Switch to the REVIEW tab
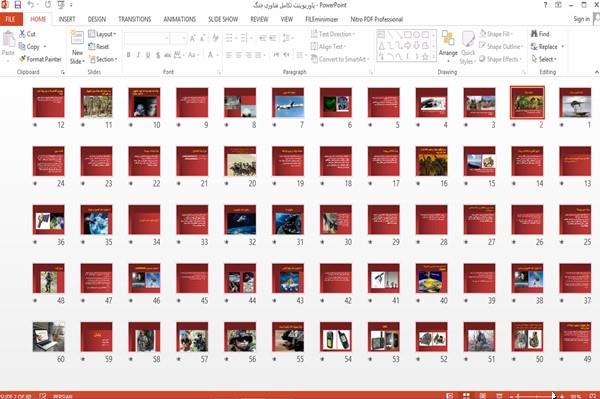Viewport: 600px width, 399px height. pyautogui.click(x=259, y=19)
